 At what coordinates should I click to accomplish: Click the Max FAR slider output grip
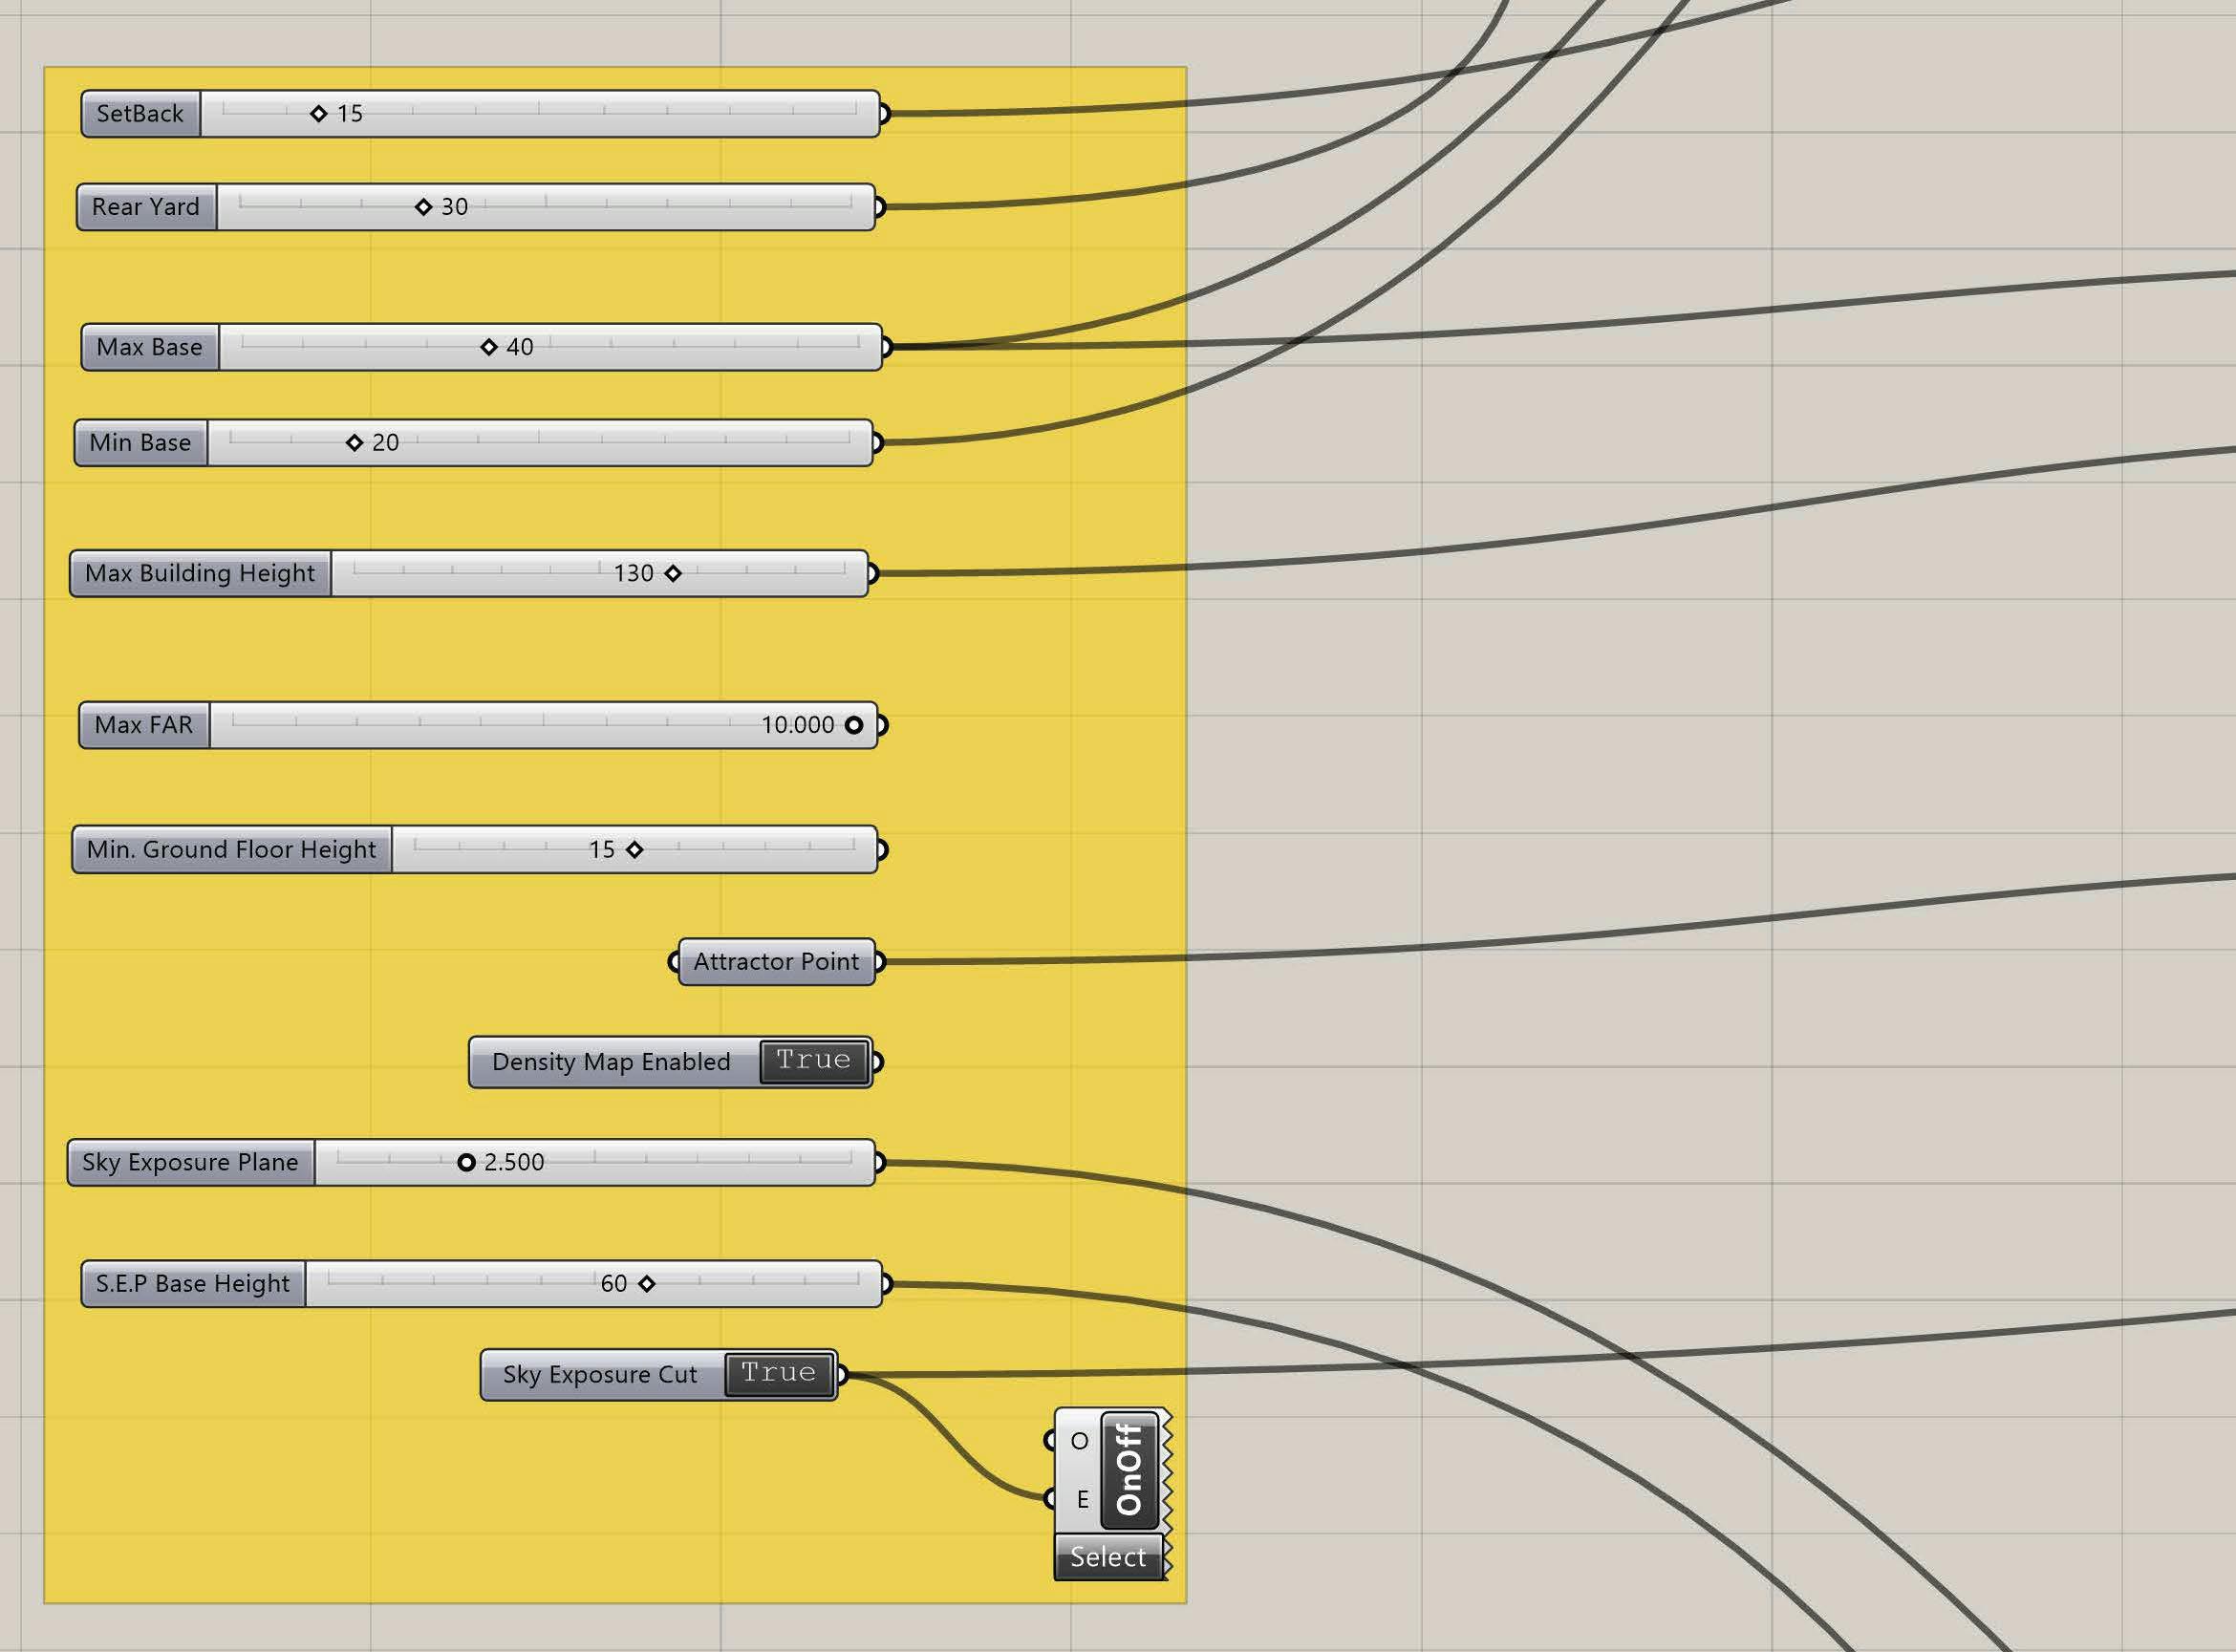[x=882, y=725]
